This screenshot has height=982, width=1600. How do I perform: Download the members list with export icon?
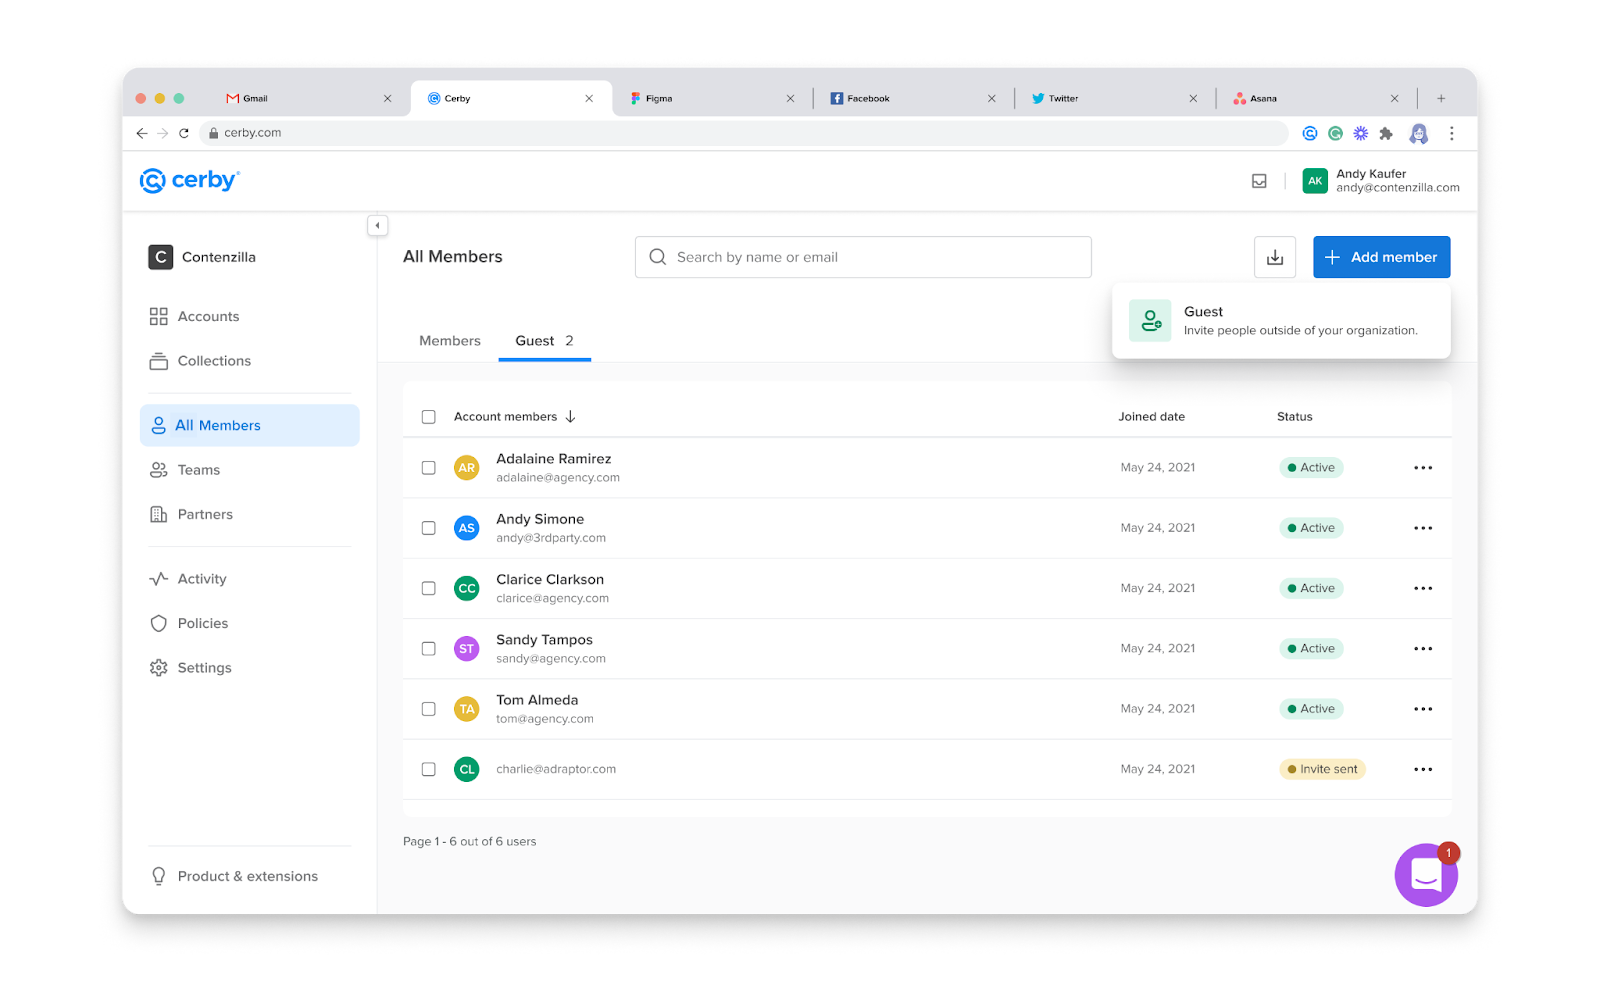tap(1275, 257)
